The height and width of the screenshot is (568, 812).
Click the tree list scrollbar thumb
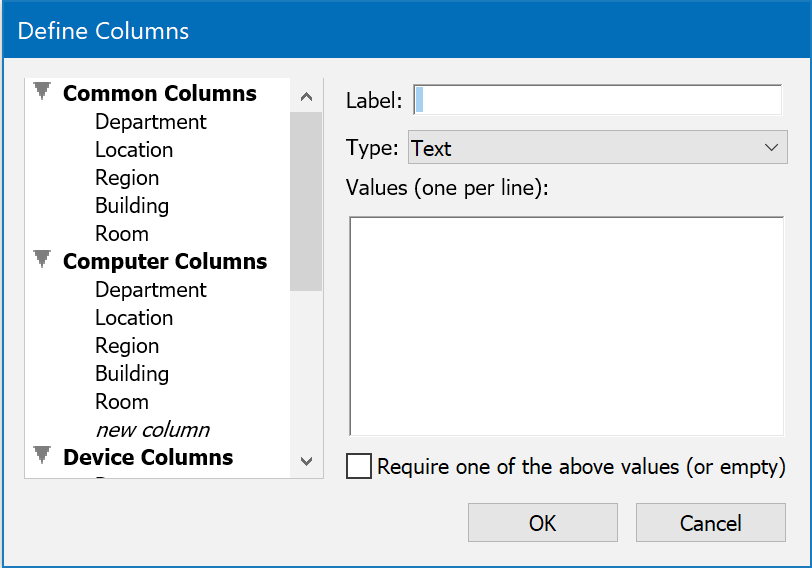pyautogui.click(x=306, y=201)
